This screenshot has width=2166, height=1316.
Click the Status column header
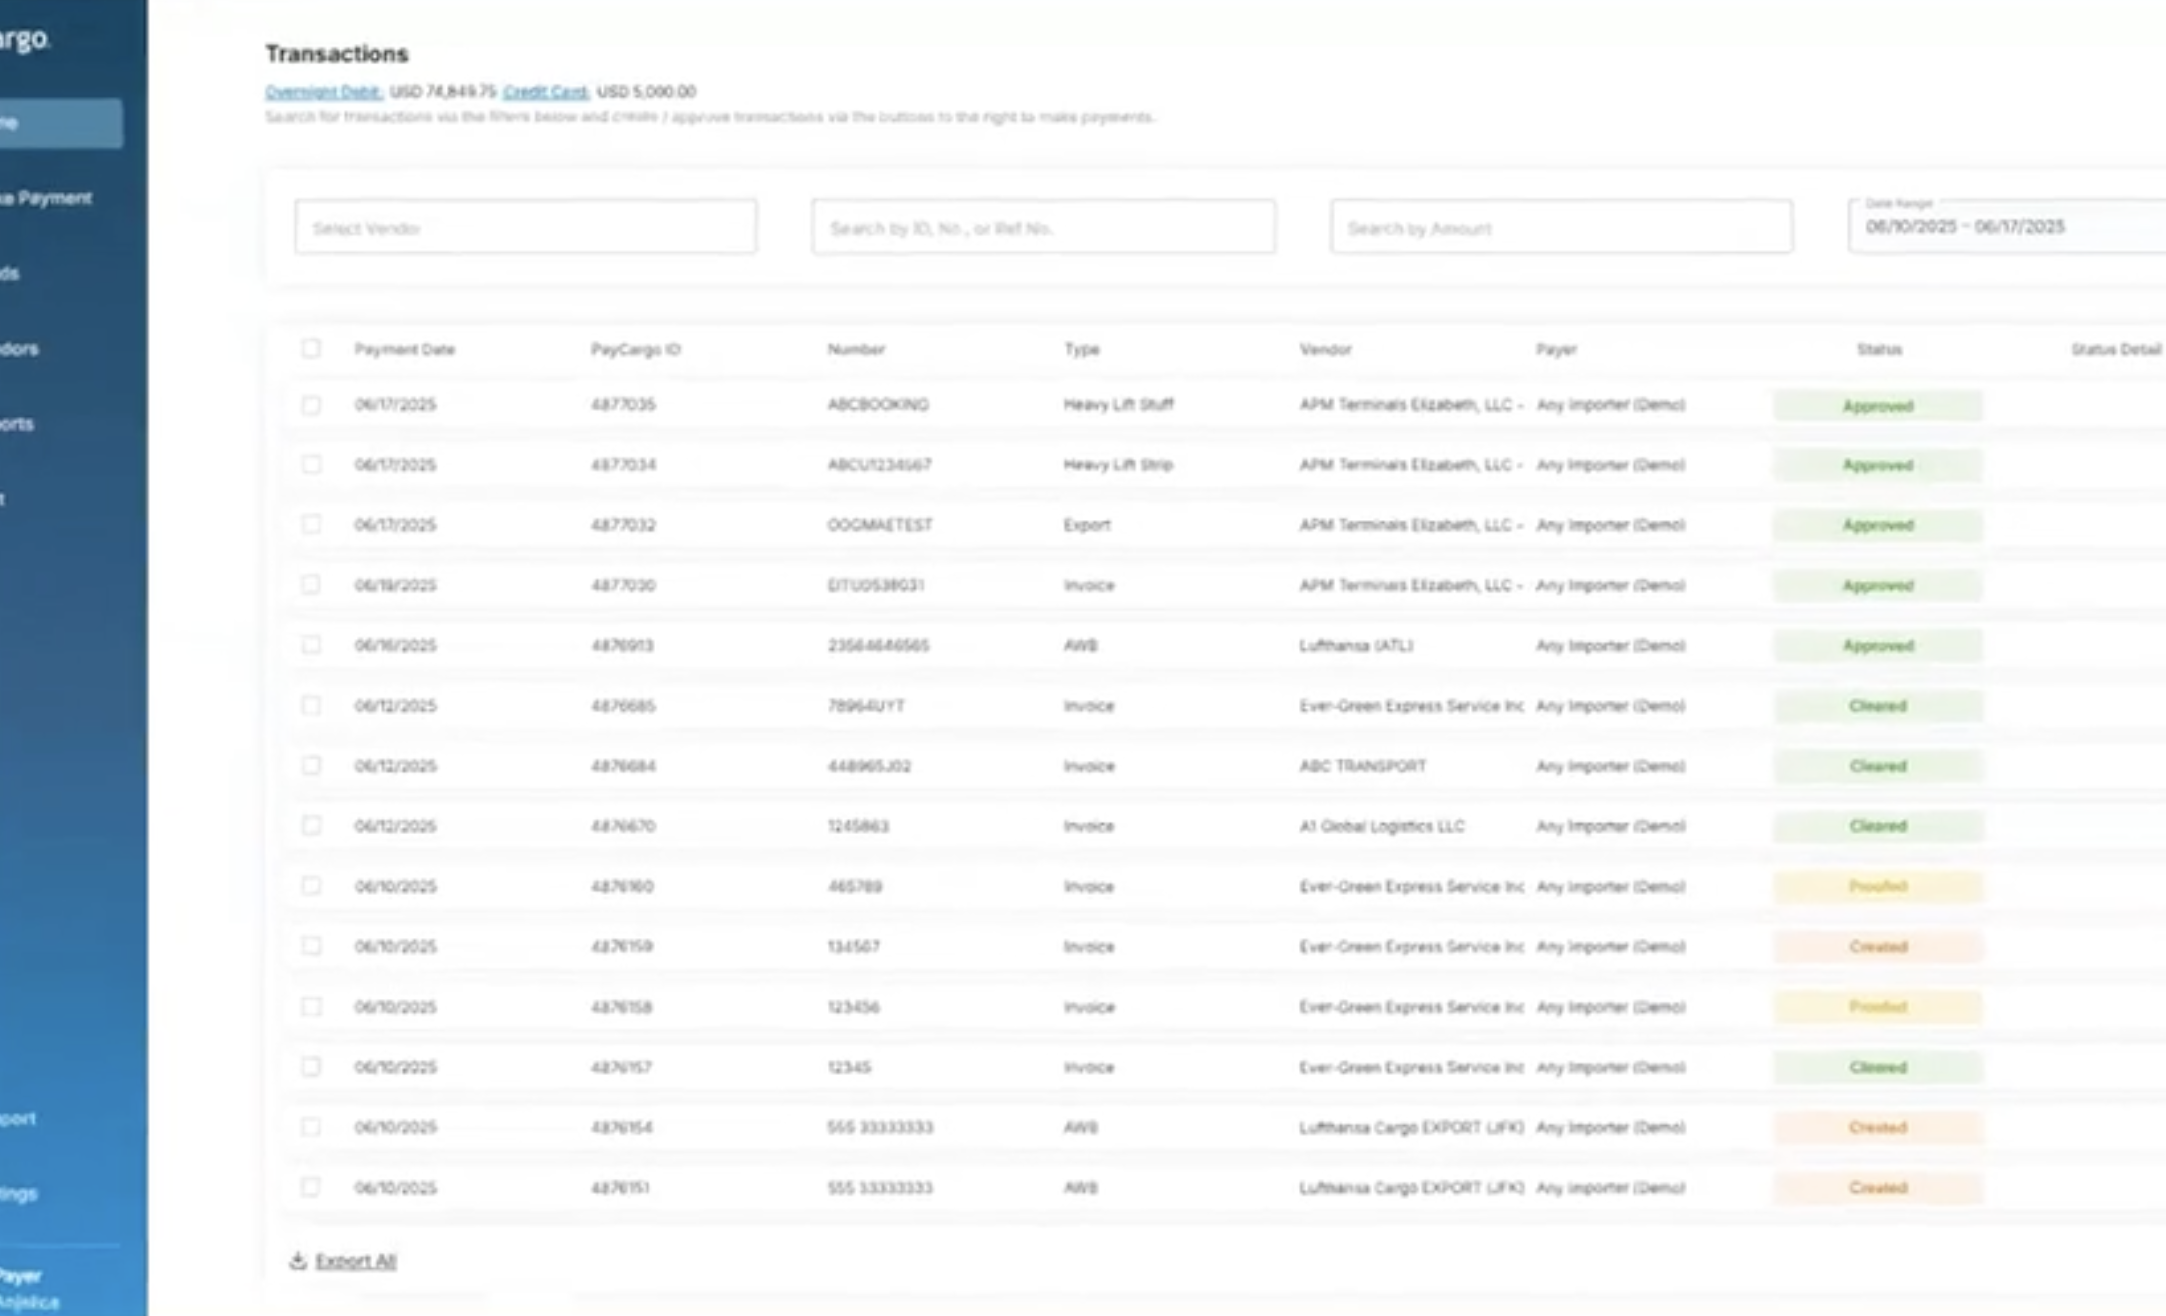1878,349
